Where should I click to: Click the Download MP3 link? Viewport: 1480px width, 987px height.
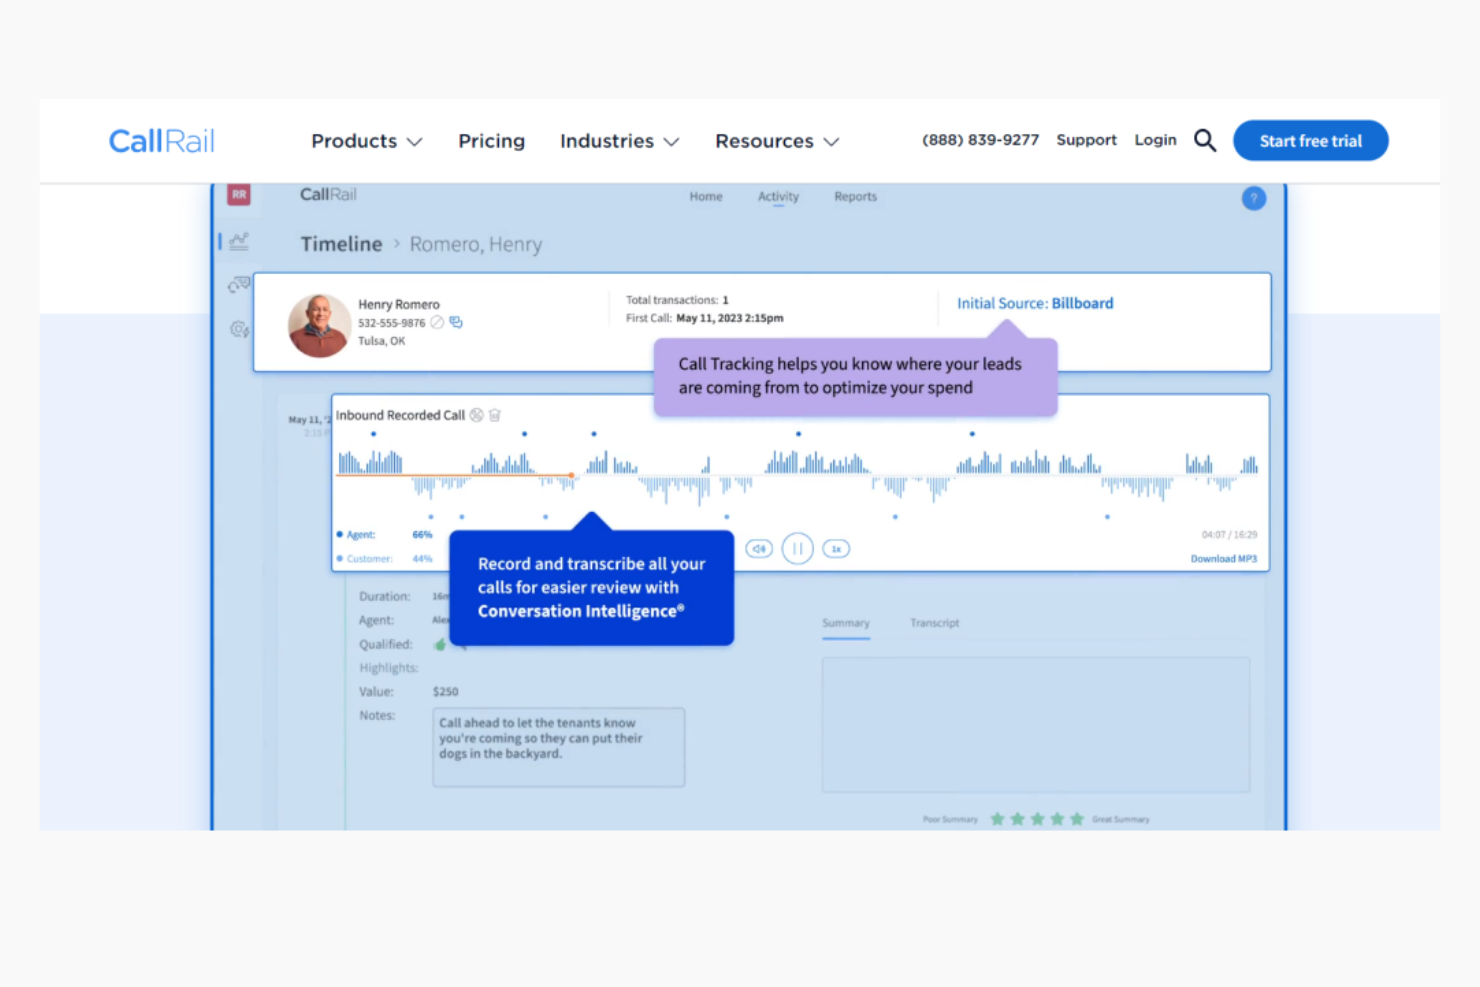pyautogui.click(x=1223, y=559)
